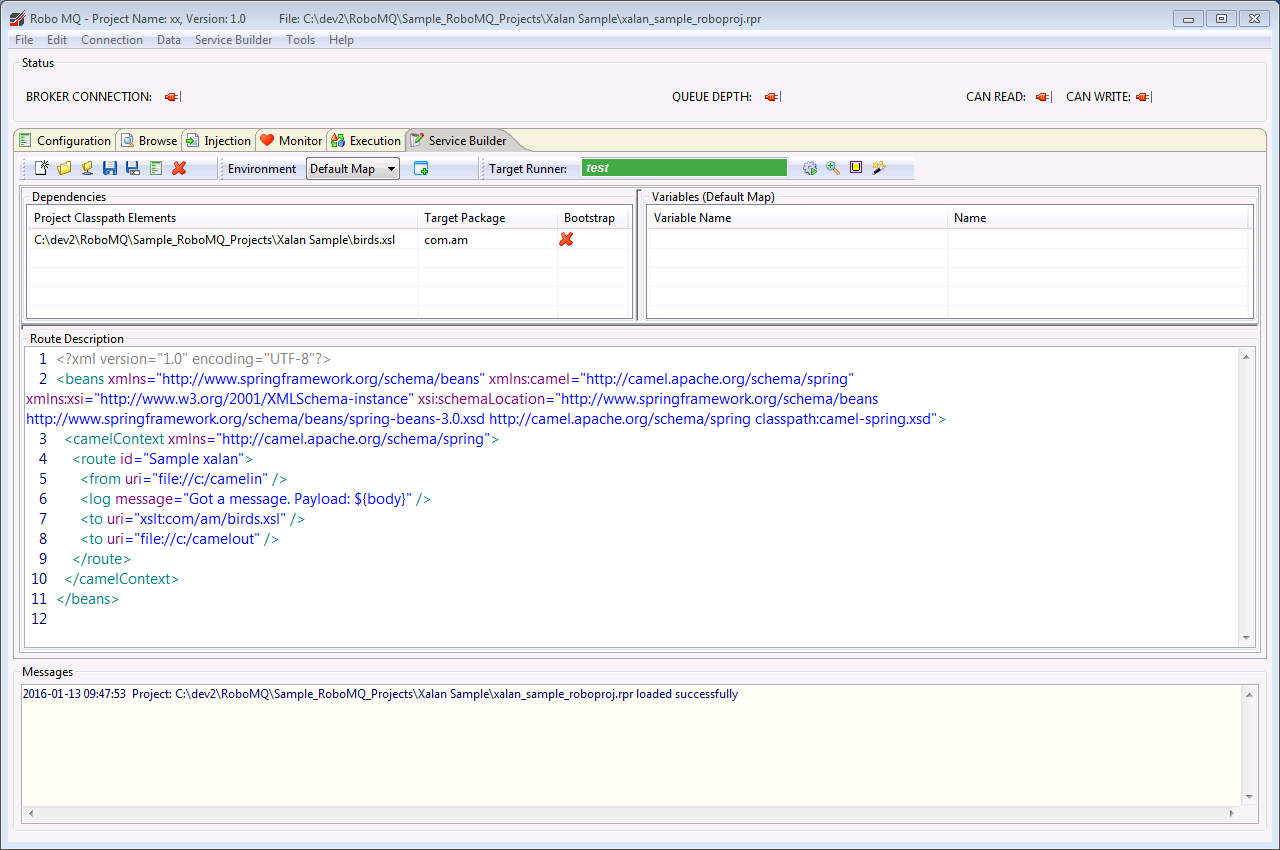Click Route Description scrollbar down arrow
1280x850 pixels.
tap(1246, 637)
